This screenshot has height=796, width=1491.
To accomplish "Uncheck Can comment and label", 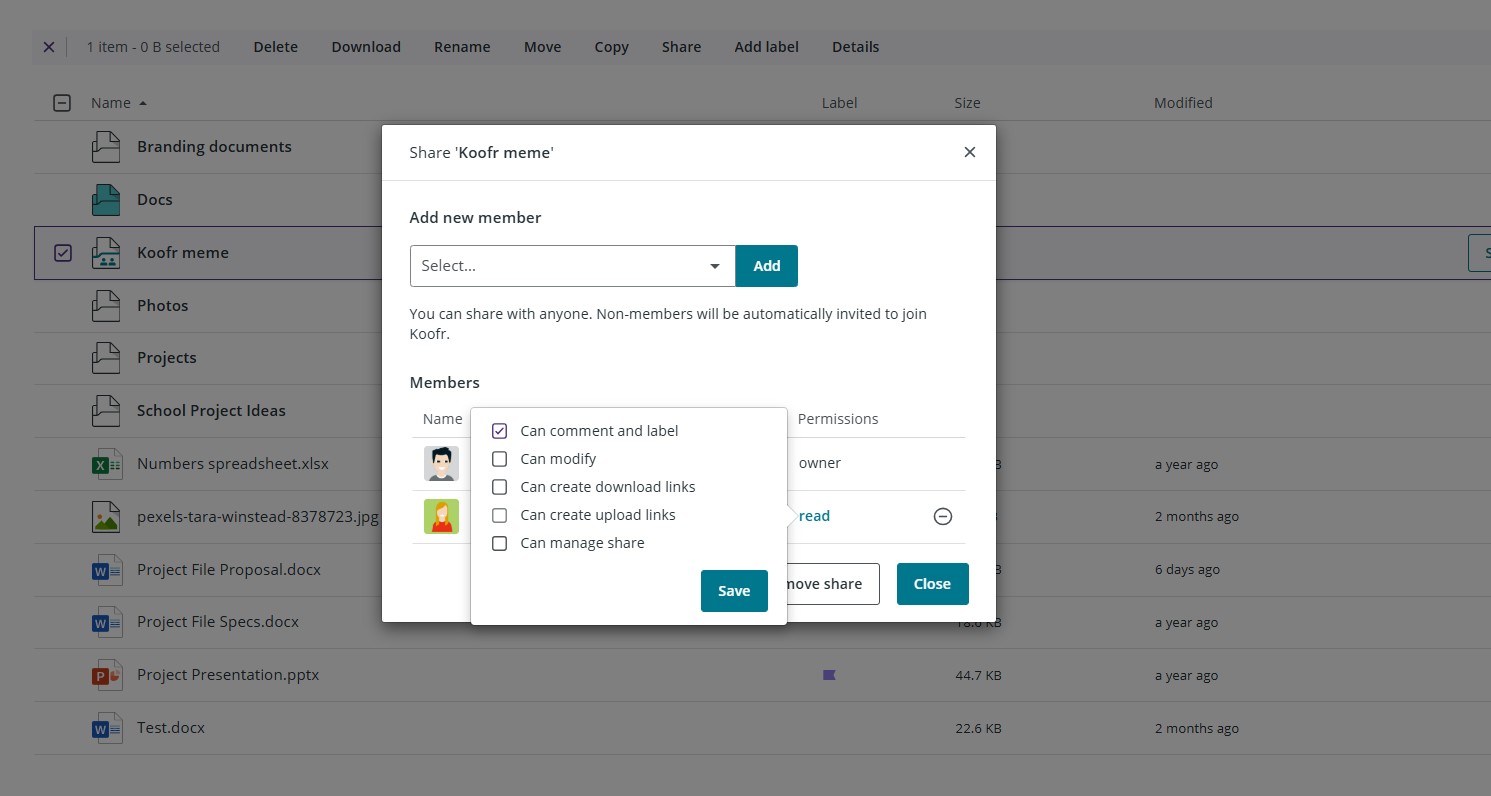I will pos(500,431).
